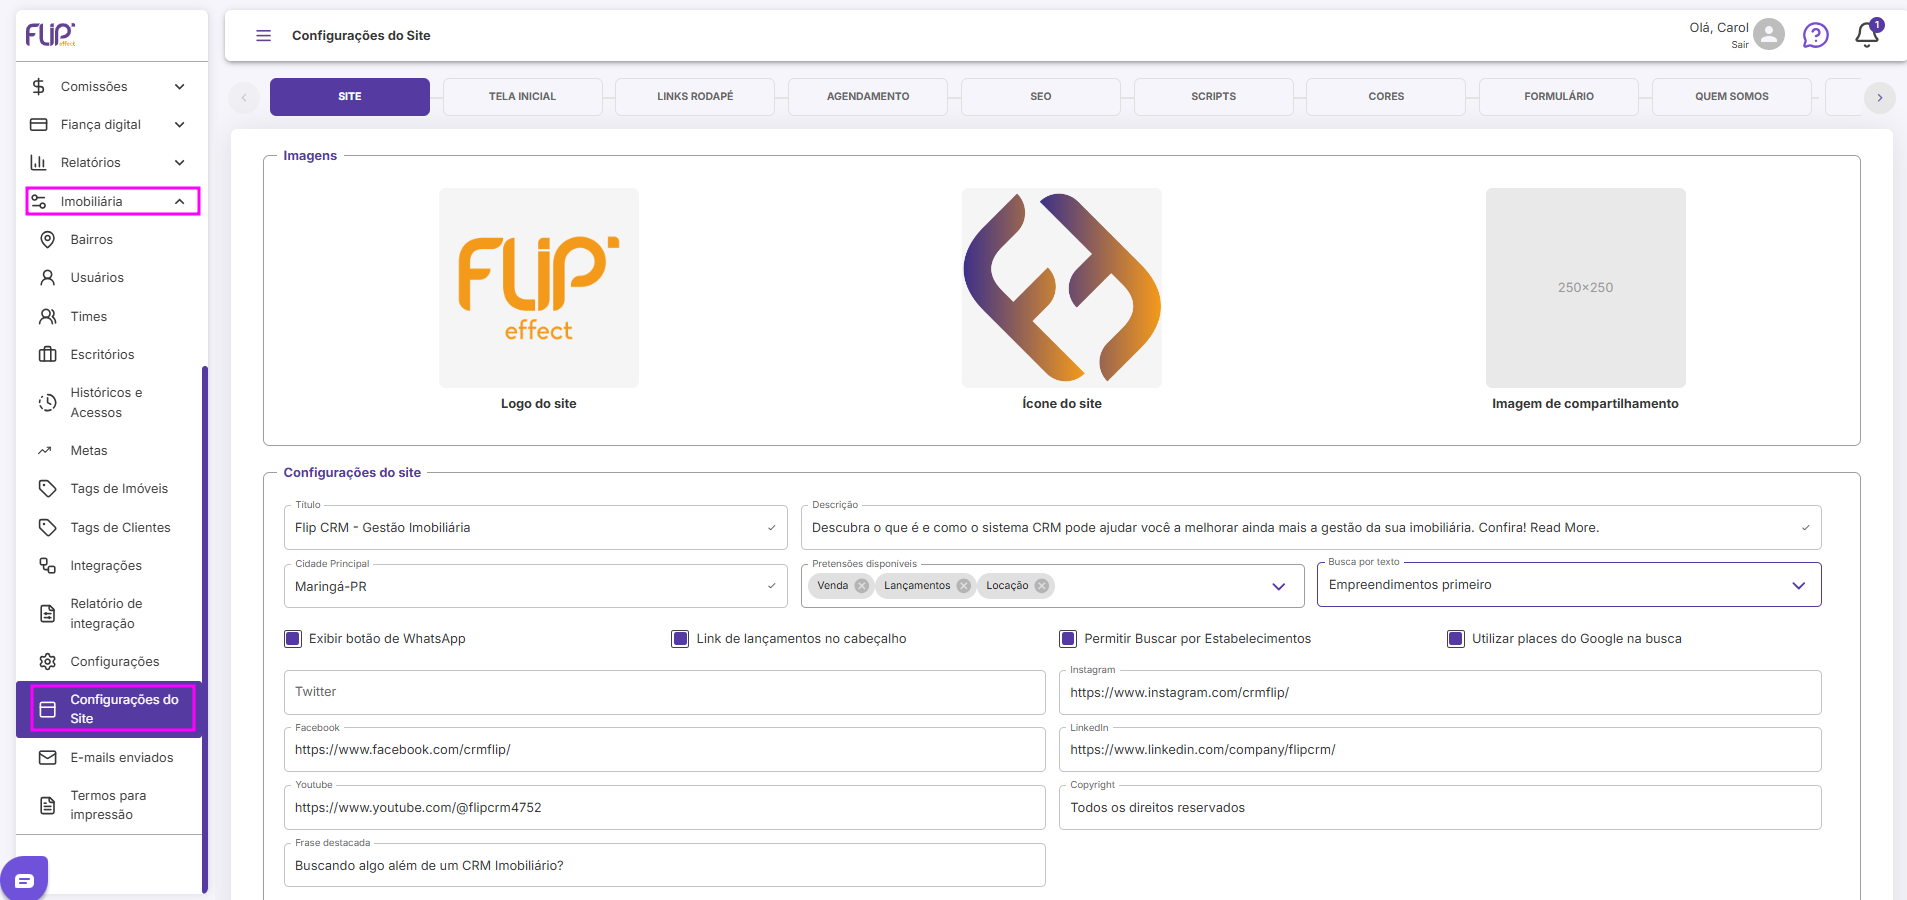Switch to the AGENDAMENTO tab
This screenshot has width=1907, height=900.
868,97
